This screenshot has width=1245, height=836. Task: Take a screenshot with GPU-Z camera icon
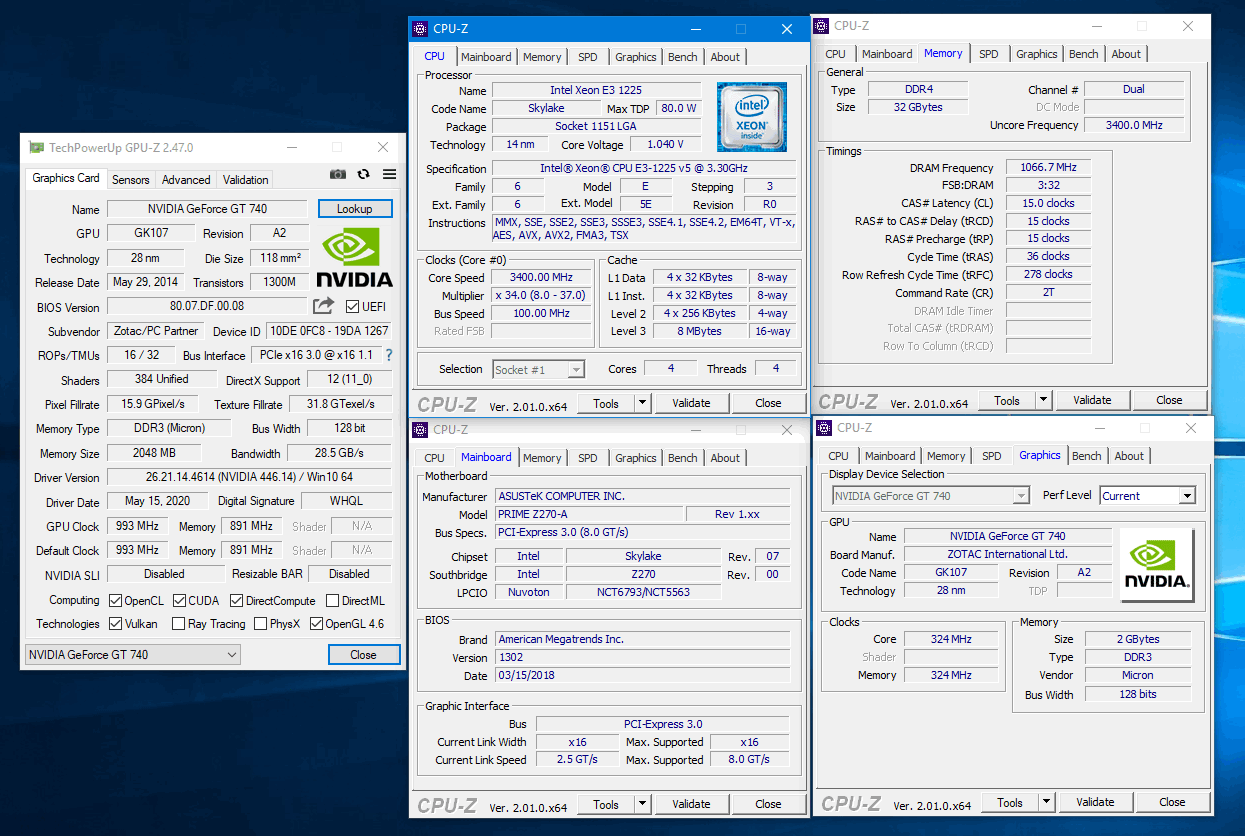pos(338,174)
